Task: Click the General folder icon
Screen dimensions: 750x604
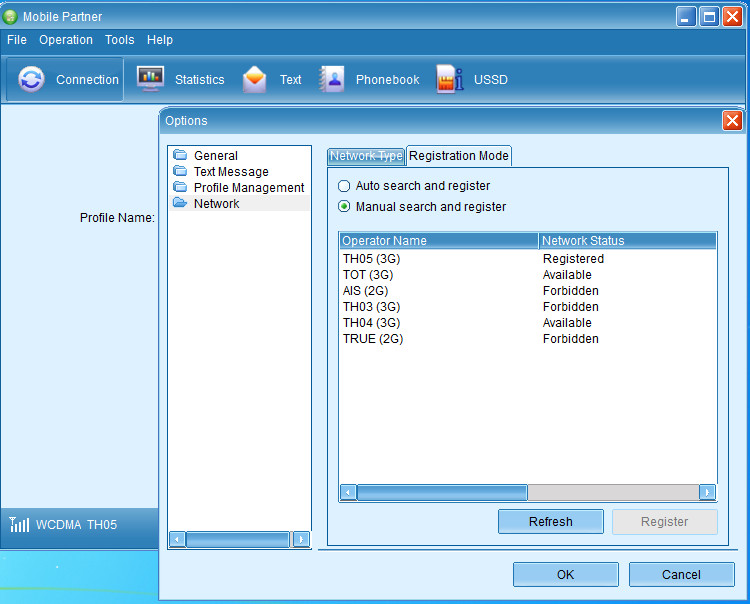Action: tap(180, 155)
